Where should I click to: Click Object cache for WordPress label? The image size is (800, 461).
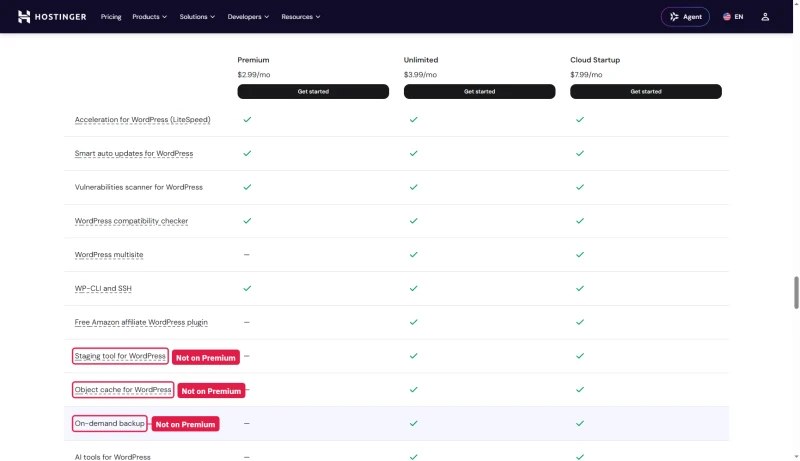[x=123, y=390]
